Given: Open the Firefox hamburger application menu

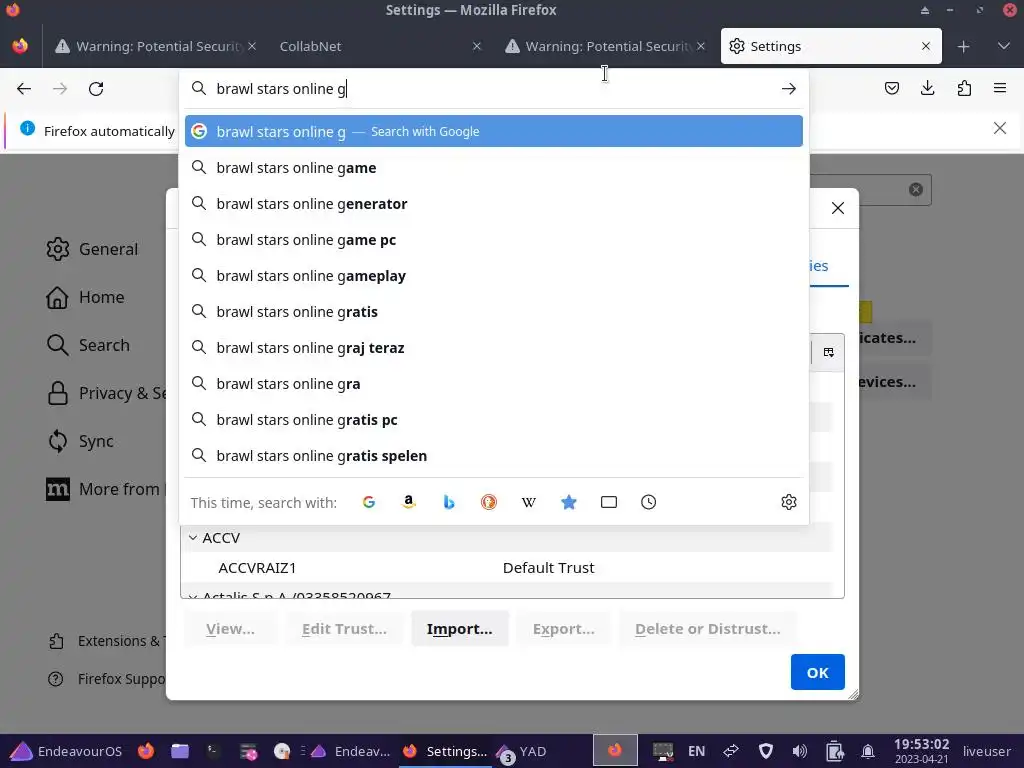Looking at the screenshot, I should point(1000,88).
